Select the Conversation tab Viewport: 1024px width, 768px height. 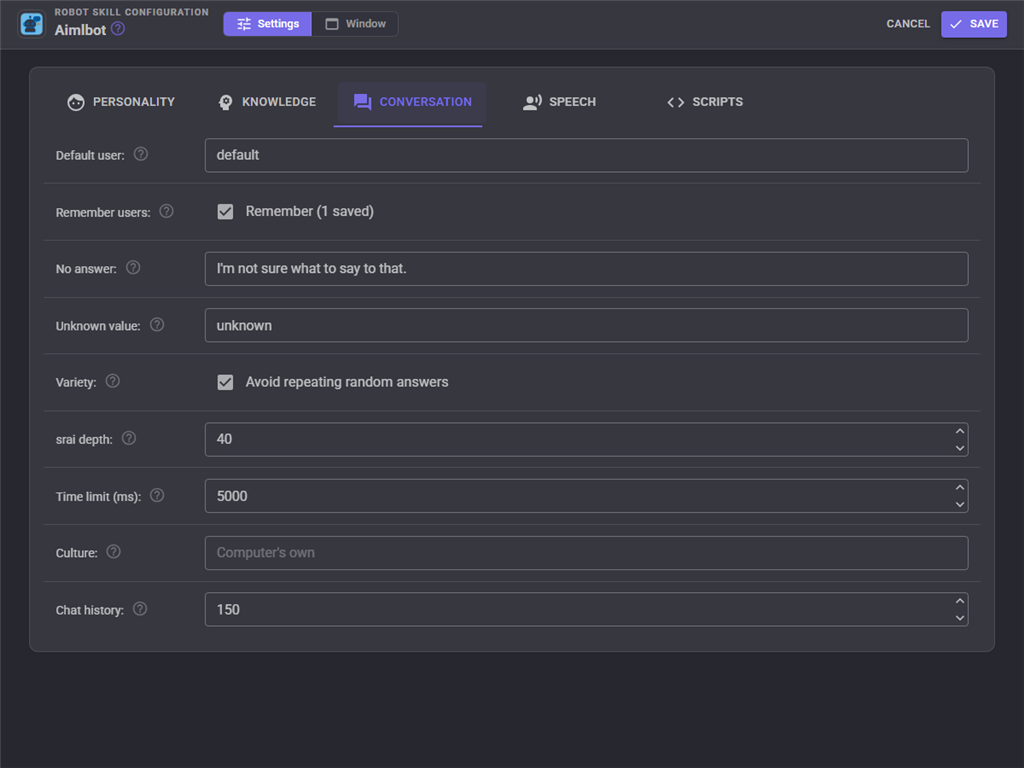tap(412, 103)
